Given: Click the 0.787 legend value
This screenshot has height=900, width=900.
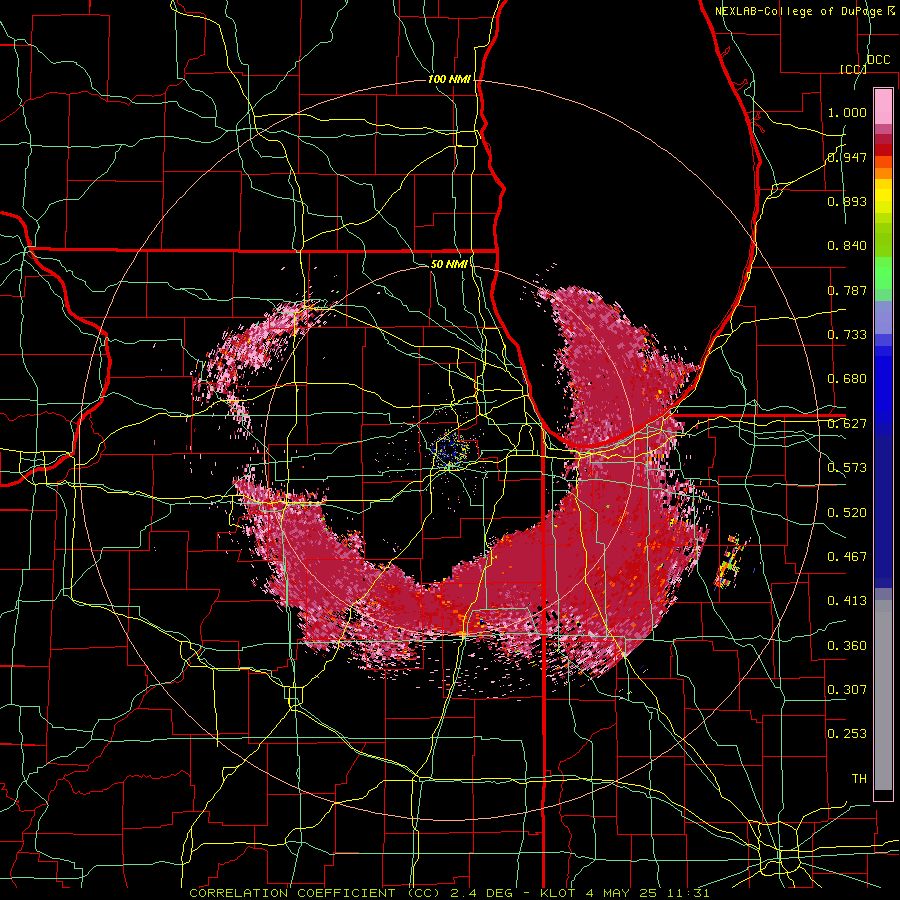Looking at the screenshot, I should click(x=847, y=290).
